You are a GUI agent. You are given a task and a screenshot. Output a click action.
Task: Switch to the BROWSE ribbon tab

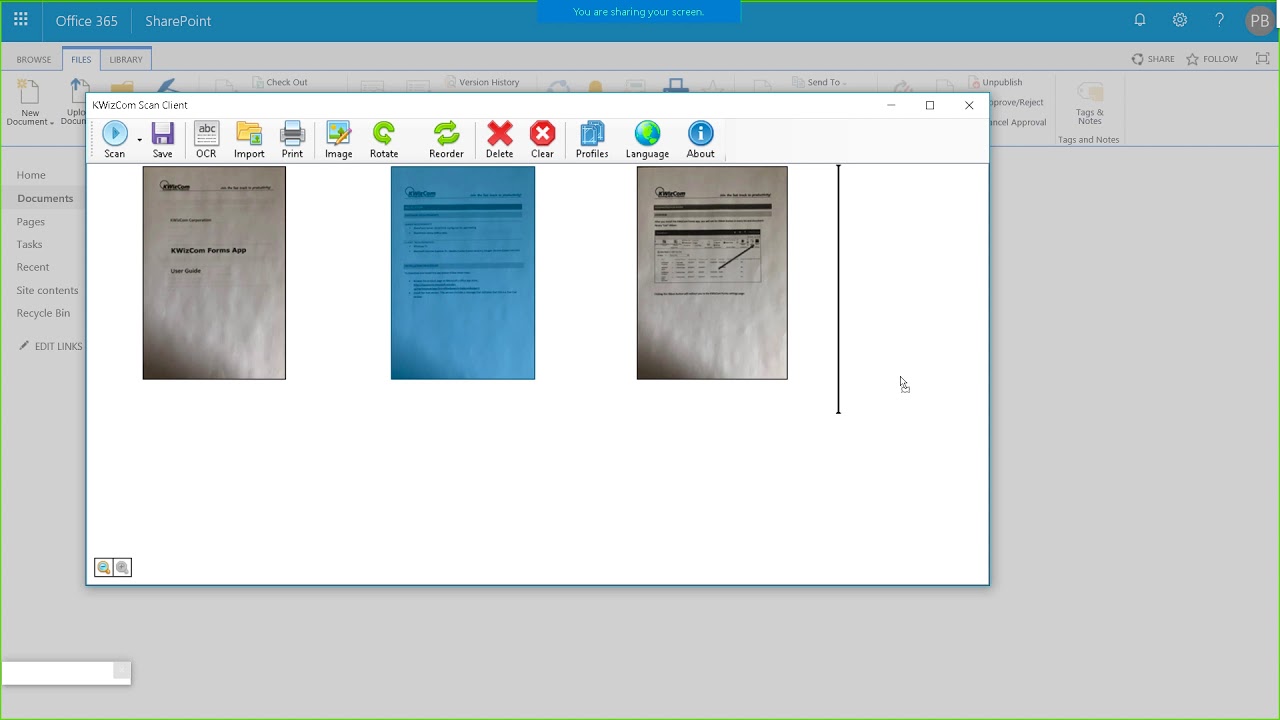click(x=33, y=59)
